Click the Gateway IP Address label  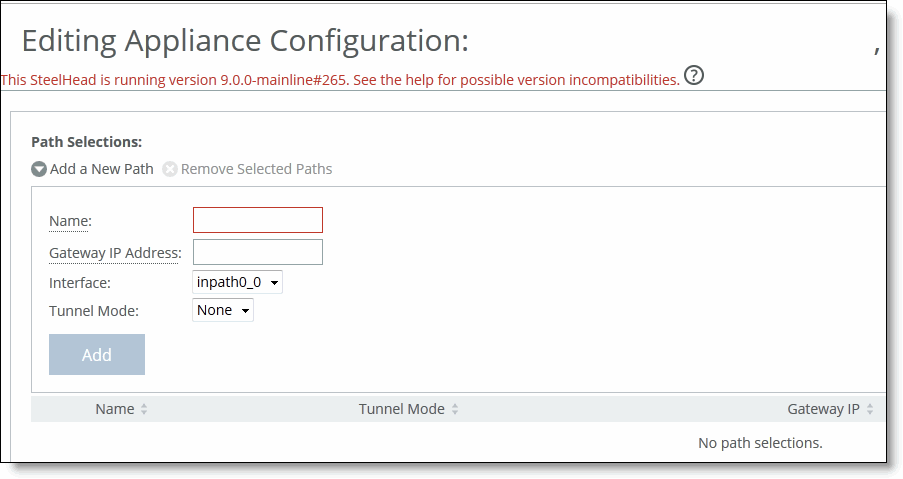pyautogui.click(x=115, y=253)
